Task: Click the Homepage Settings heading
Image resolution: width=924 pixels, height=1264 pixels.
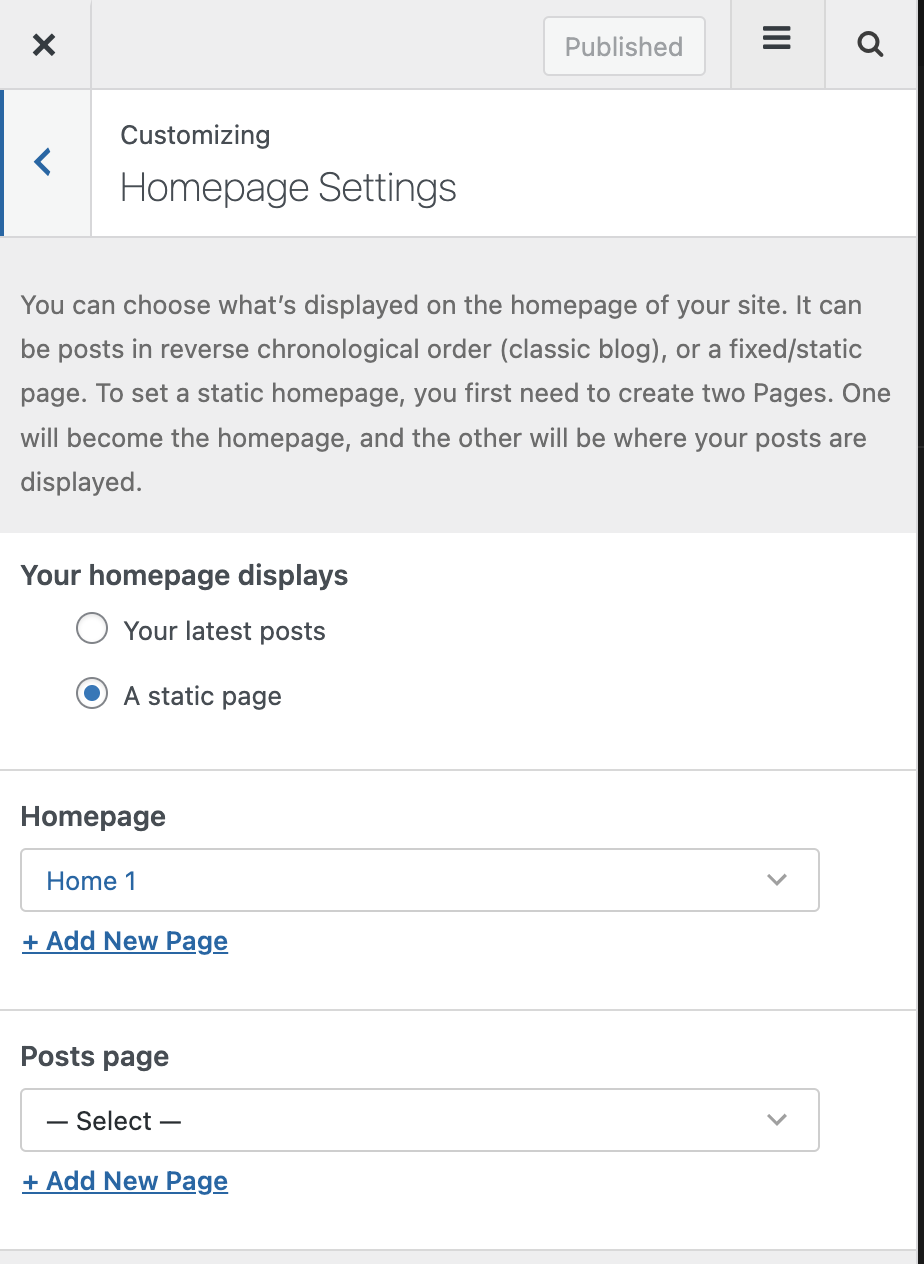Action: 288,188
